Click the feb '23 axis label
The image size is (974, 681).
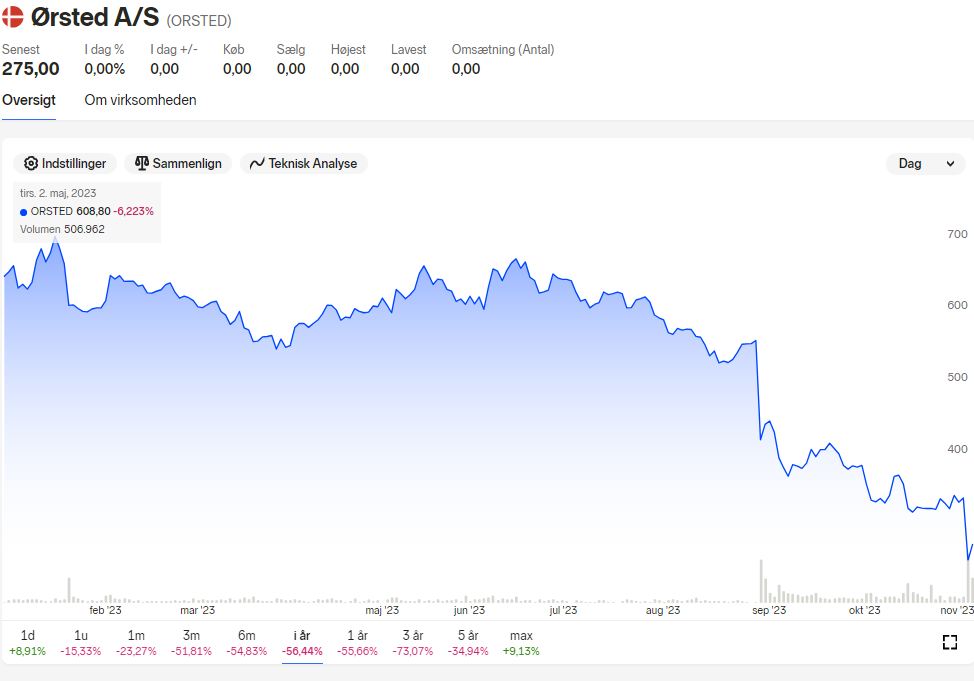point(106,610)
